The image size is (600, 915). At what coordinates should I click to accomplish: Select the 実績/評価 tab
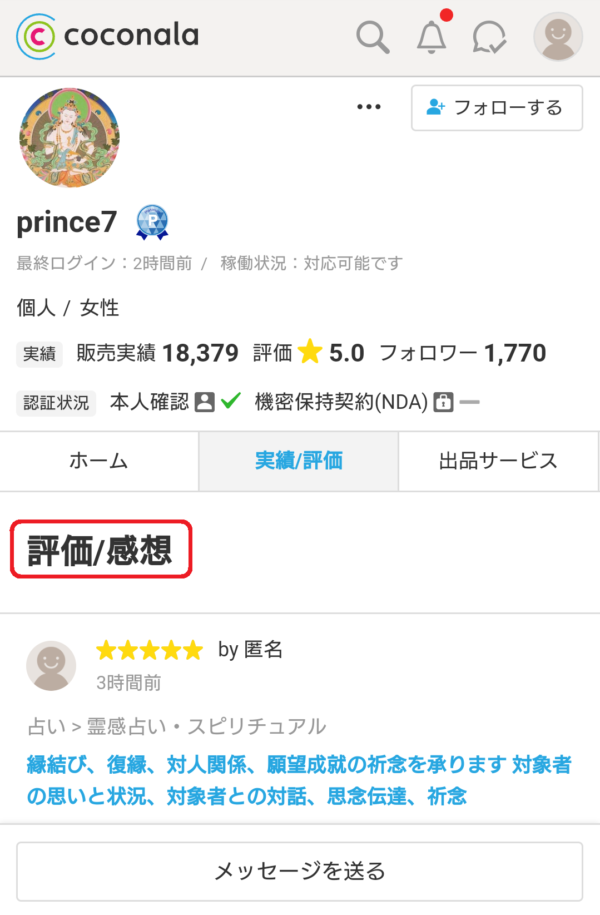tap(299, 461)
